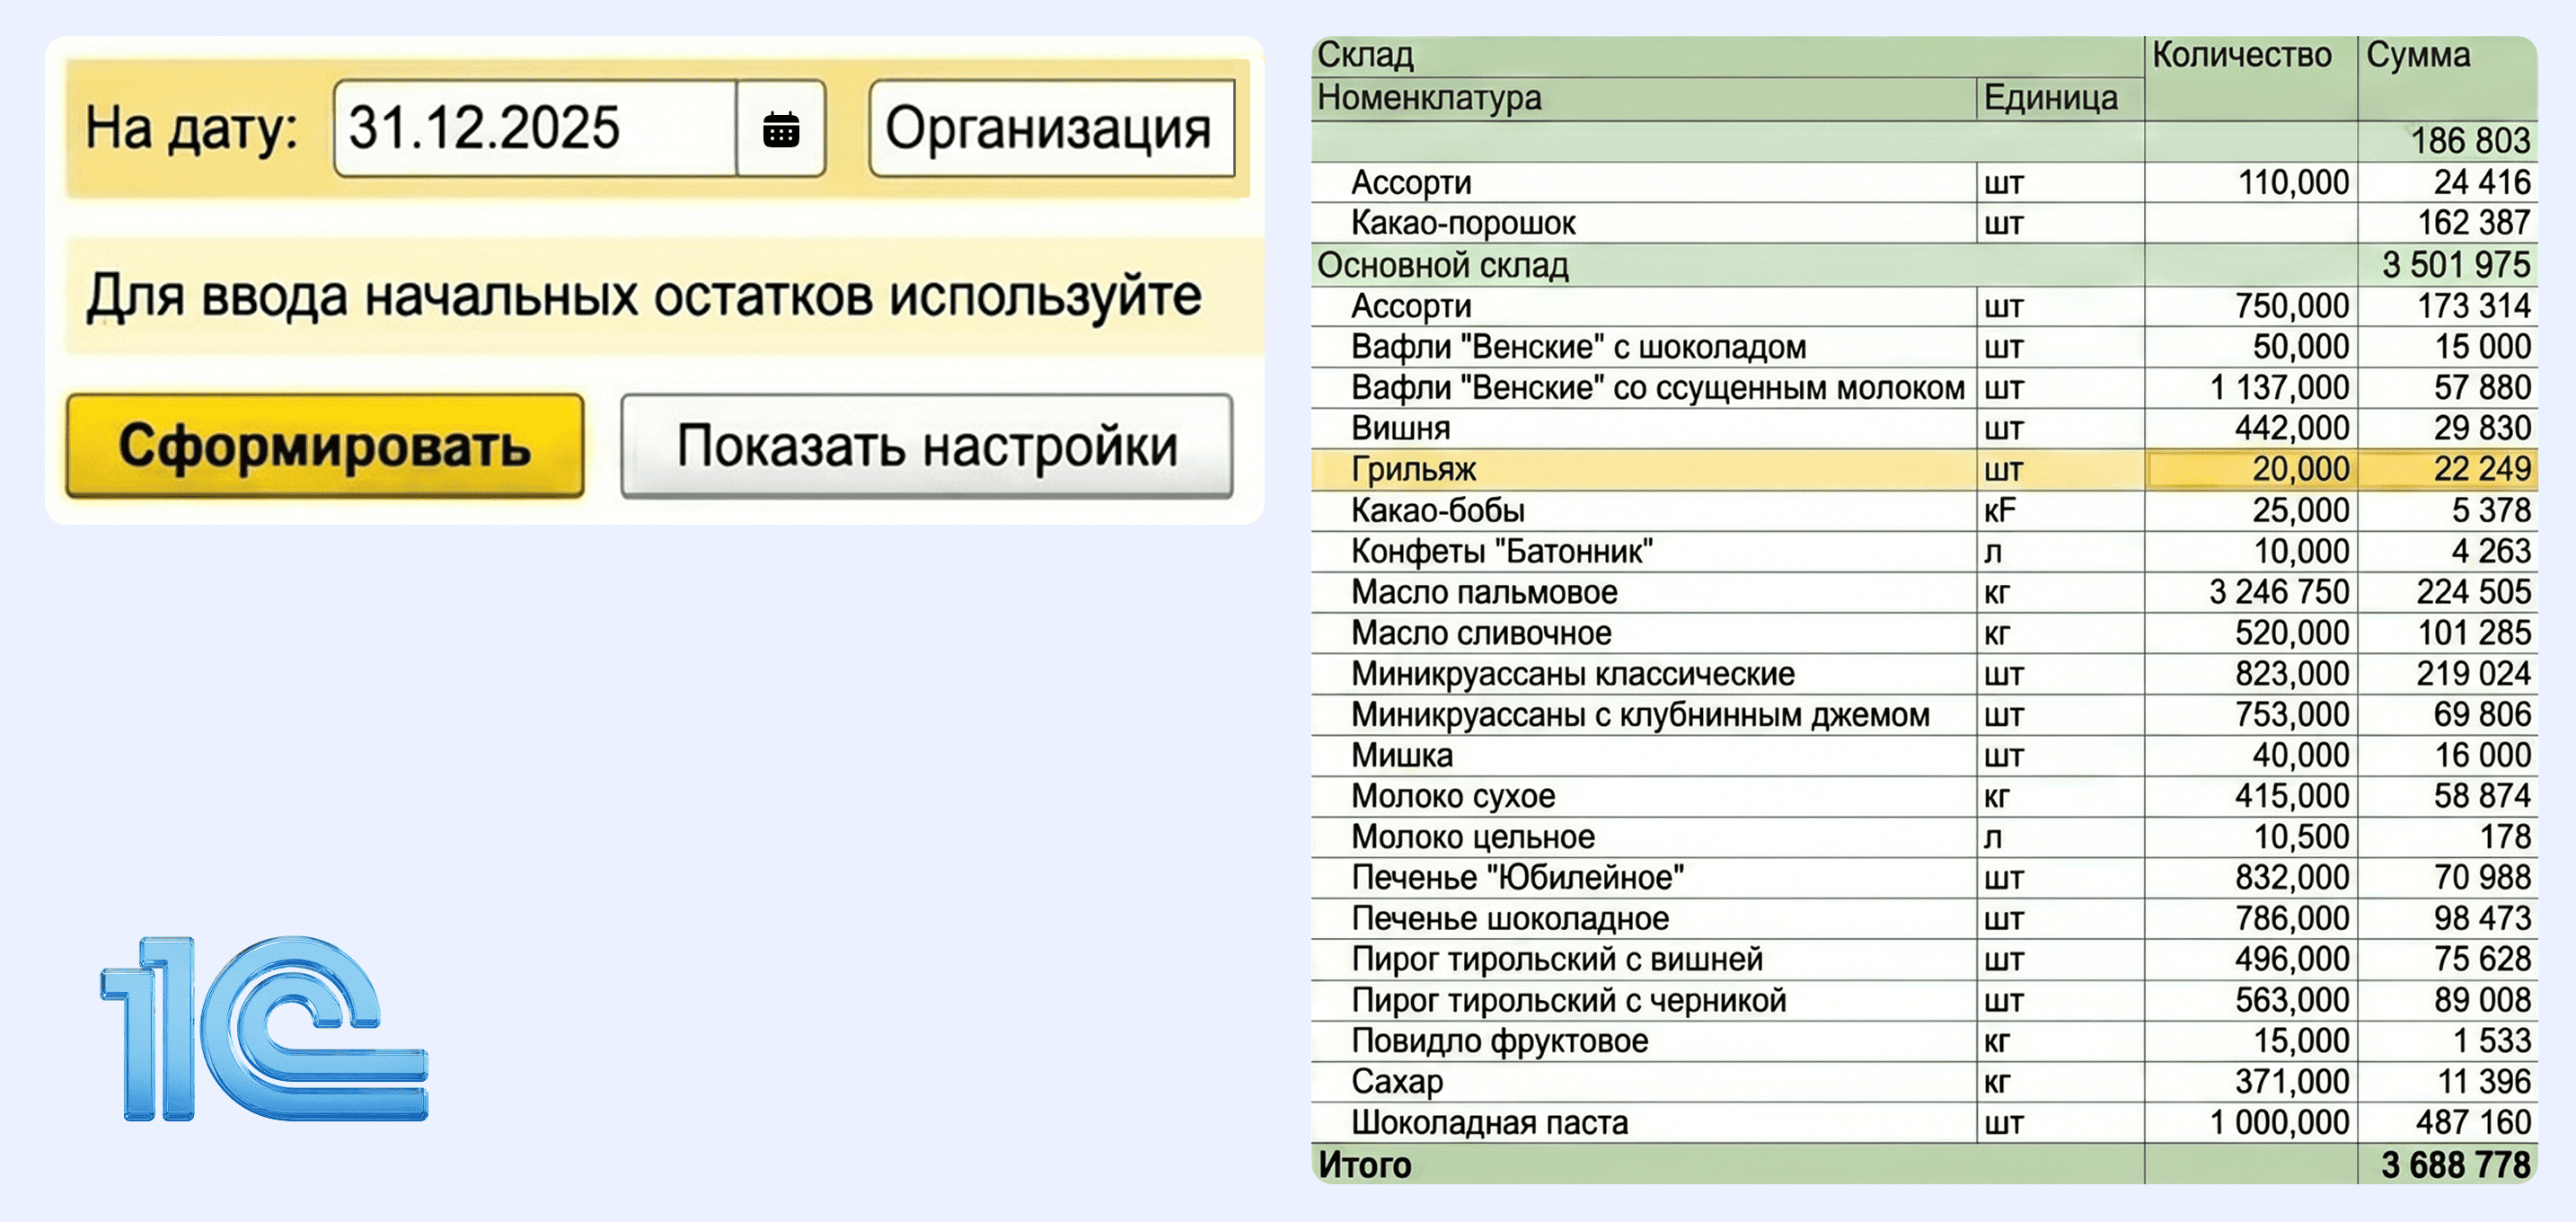Click the Итого total row label

click(1365, 1166)
